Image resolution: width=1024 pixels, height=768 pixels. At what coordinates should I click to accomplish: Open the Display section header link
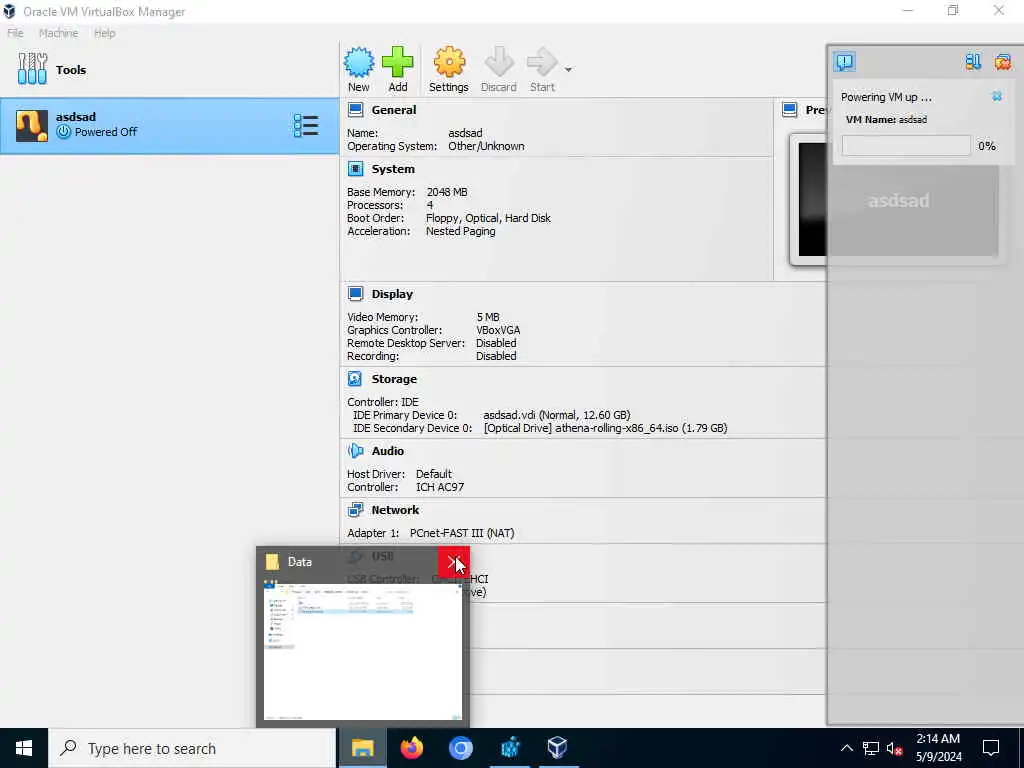(x=392, y=294)
